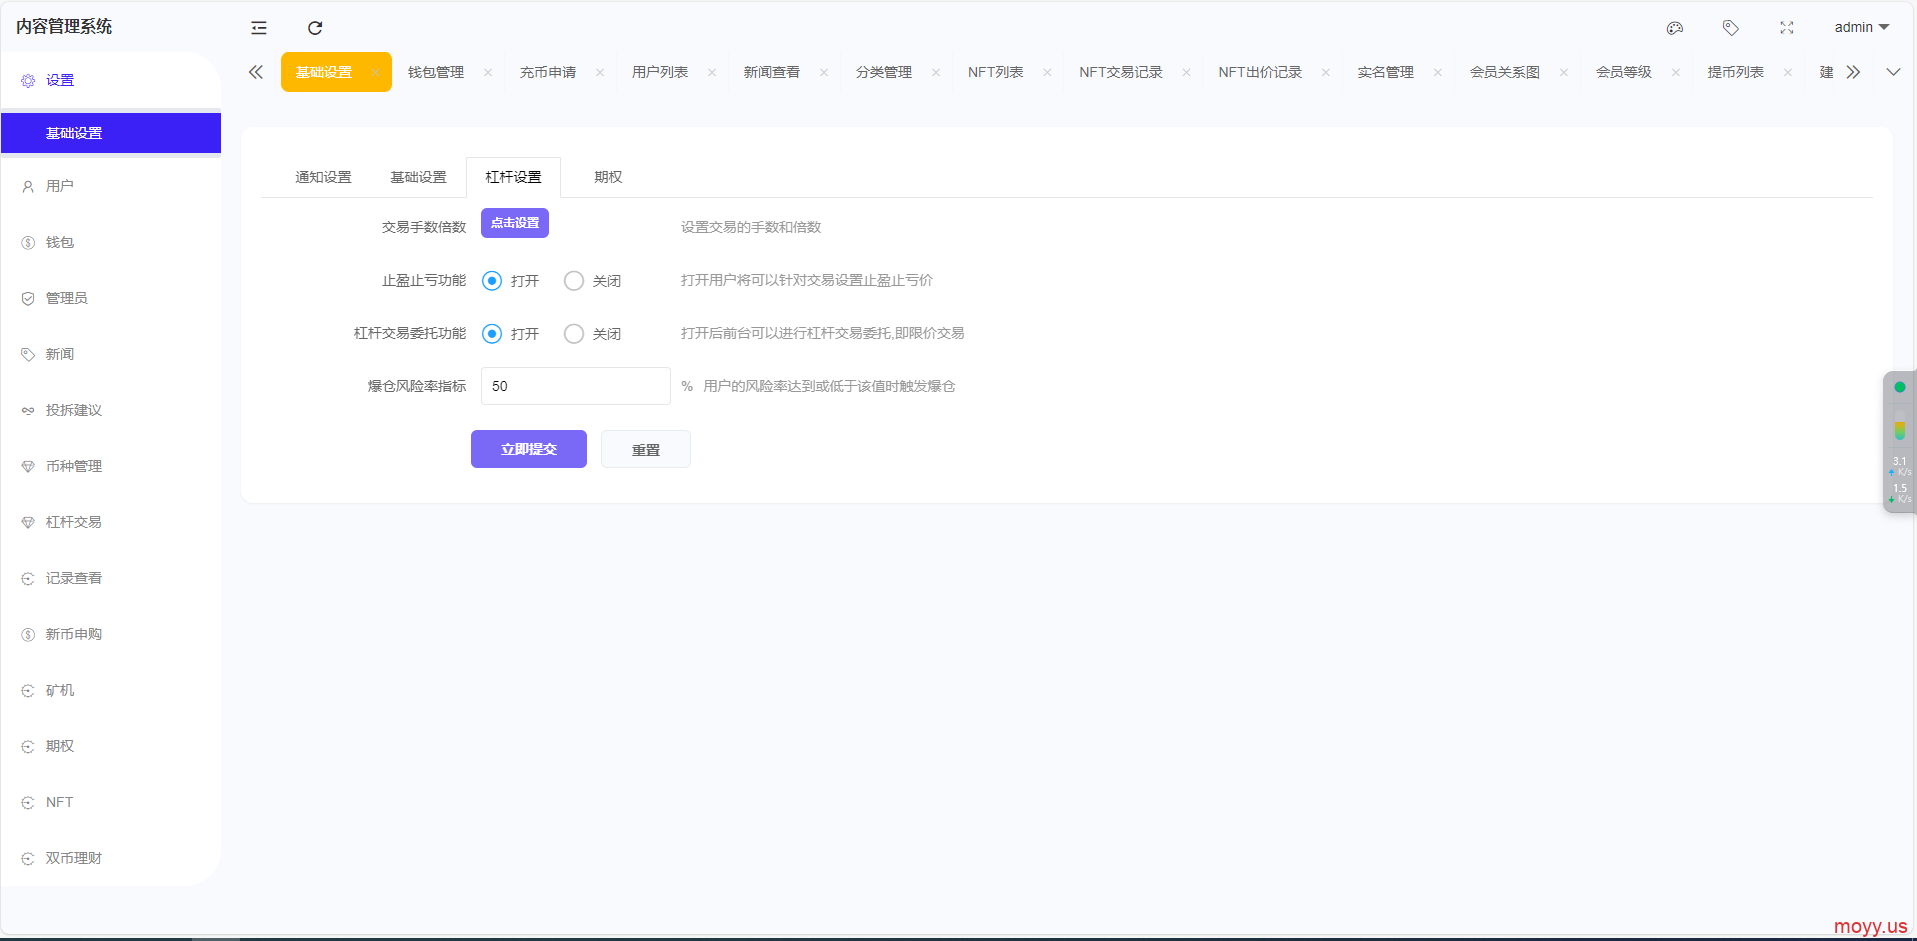Screen dimensions: 1917x941
Task: Click the 内容管理系统 logo title
Action: (x=64, y=27)
